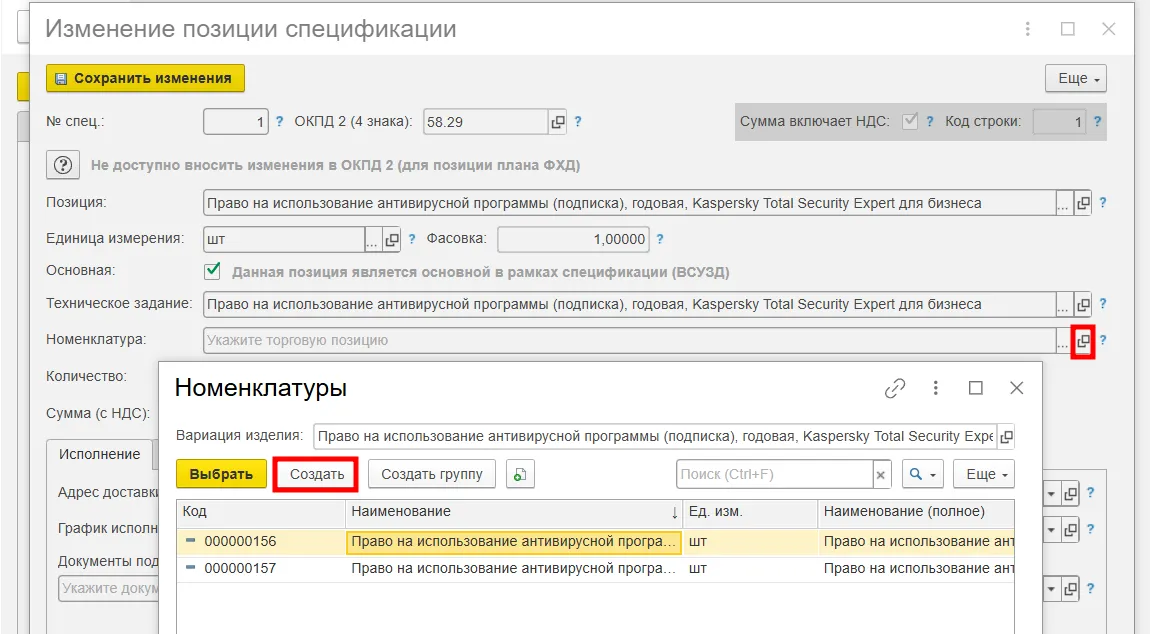The image size is (1150, 634).
Task: Click the Номенклатура input field
Action: pos(629,340)
